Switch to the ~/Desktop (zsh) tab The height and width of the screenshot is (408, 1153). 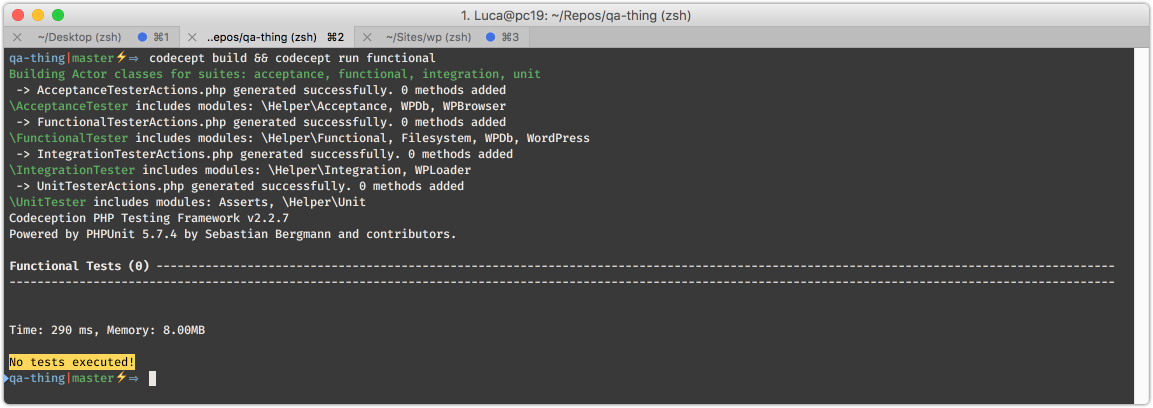click(91, 37)
